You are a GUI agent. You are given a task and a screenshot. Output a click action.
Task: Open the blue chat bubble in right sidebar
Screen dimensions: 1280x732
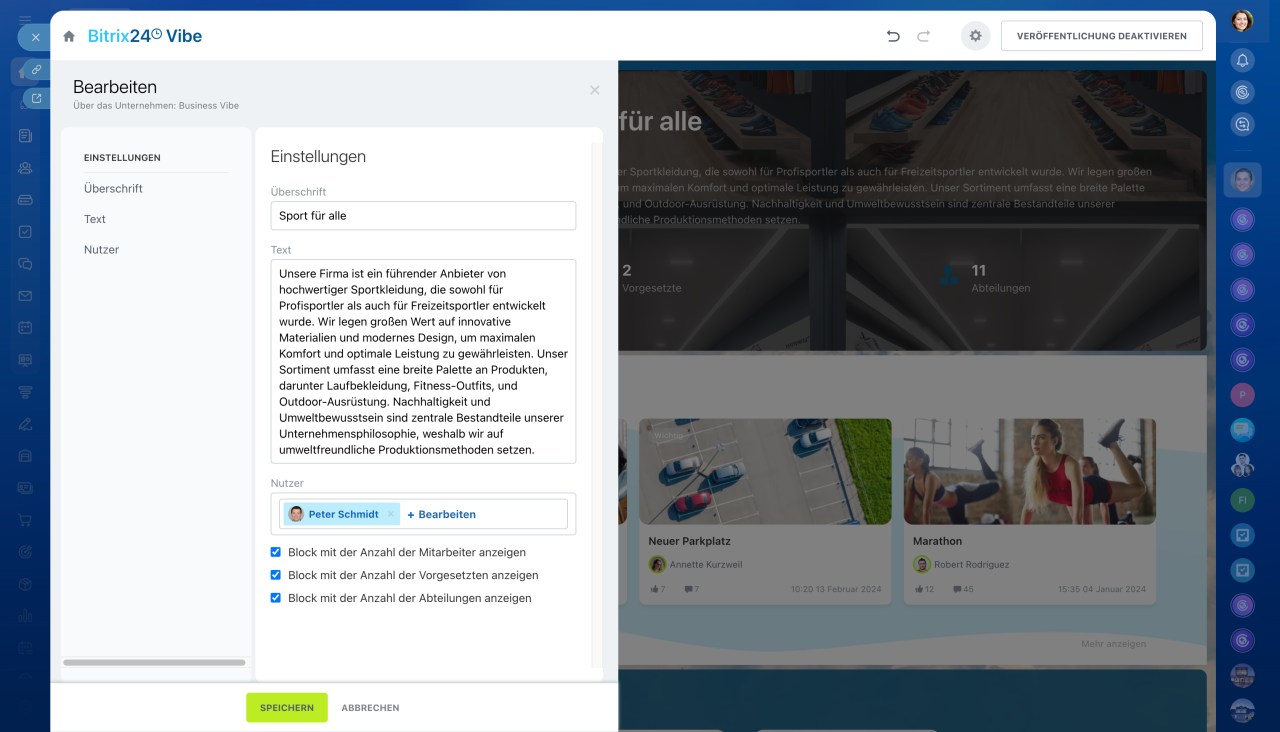pos(1242,429)
